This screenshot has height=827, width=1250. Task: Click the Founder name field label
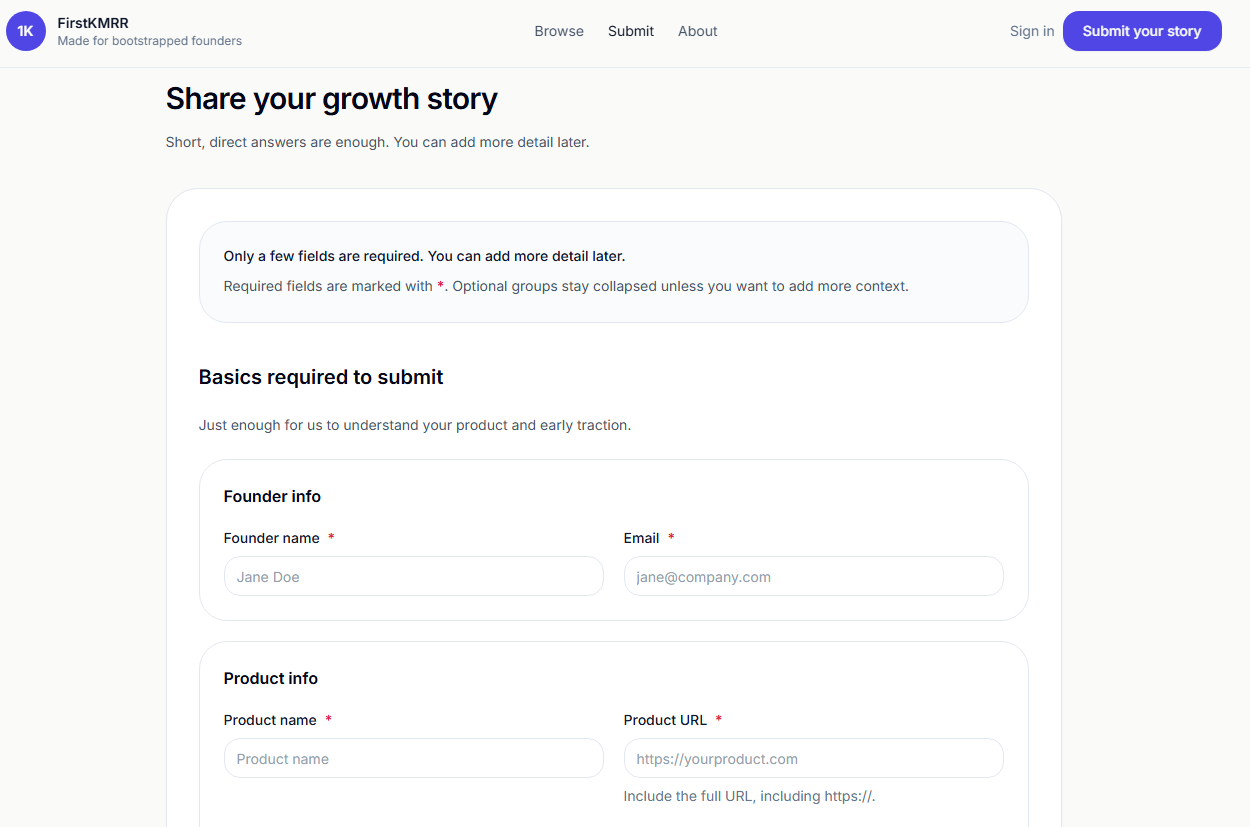coord(272,538)
